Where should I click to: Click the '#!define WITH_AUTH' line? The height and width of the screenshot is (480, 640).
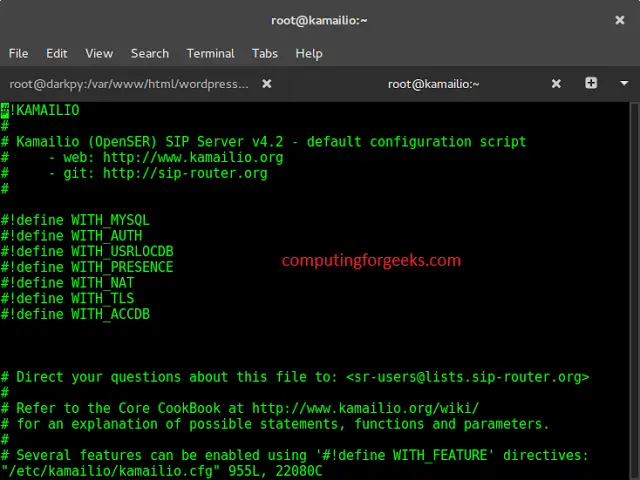pos(71,236)
